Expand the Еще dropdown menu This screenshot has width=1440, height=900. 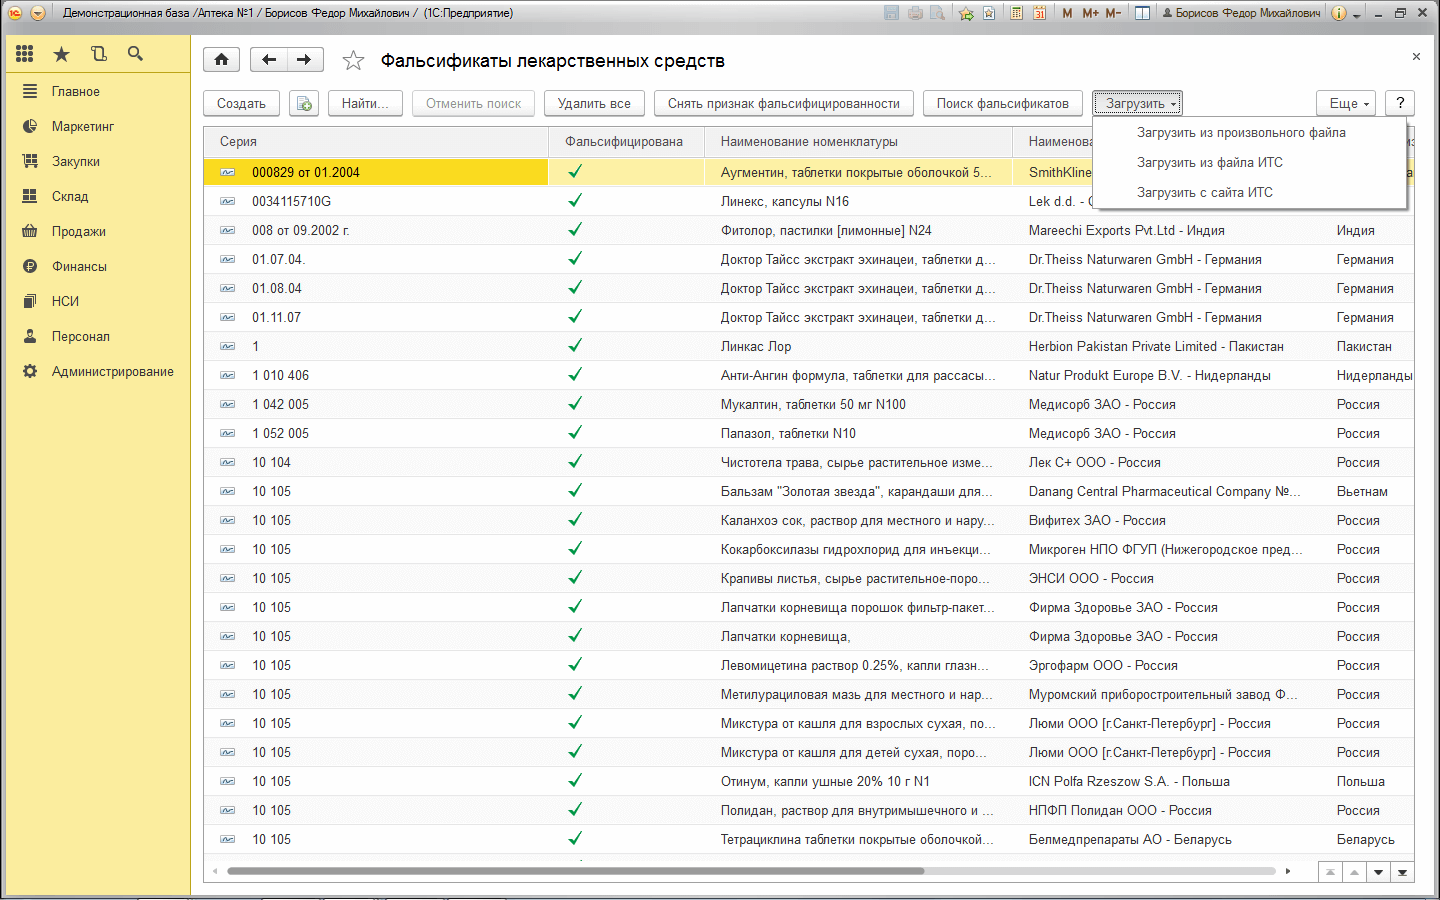coord(1347,103)
